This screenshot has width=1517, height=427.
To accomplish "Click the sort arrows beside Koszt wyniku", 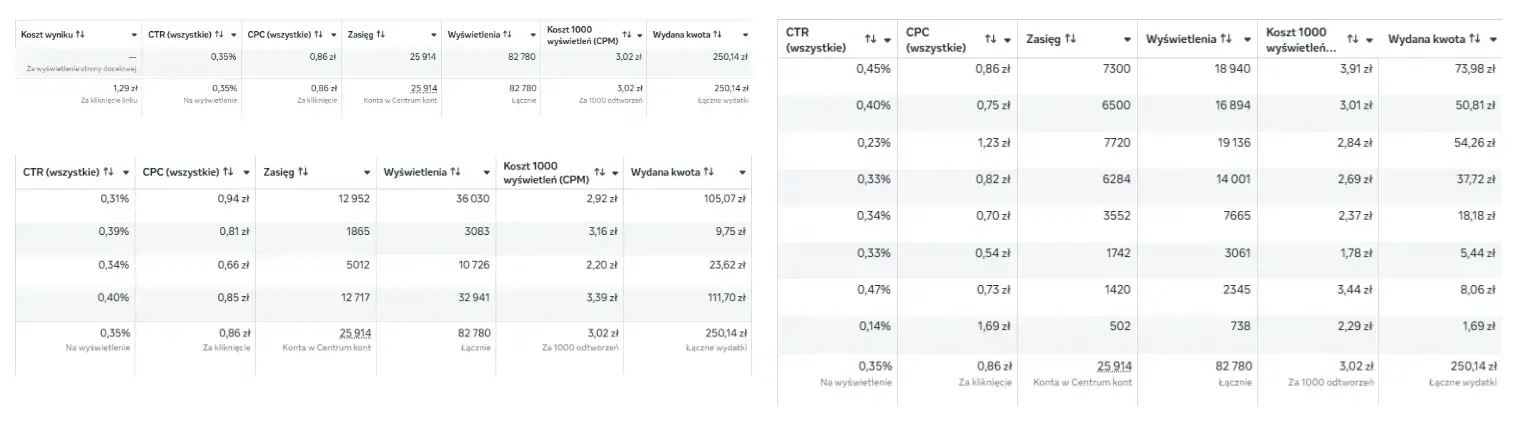I will pos(80,34).
